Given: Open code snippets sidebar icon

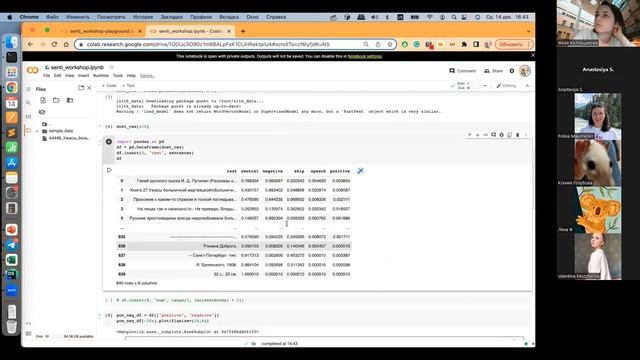Looking at the screenshot, I should click(28, 323).
